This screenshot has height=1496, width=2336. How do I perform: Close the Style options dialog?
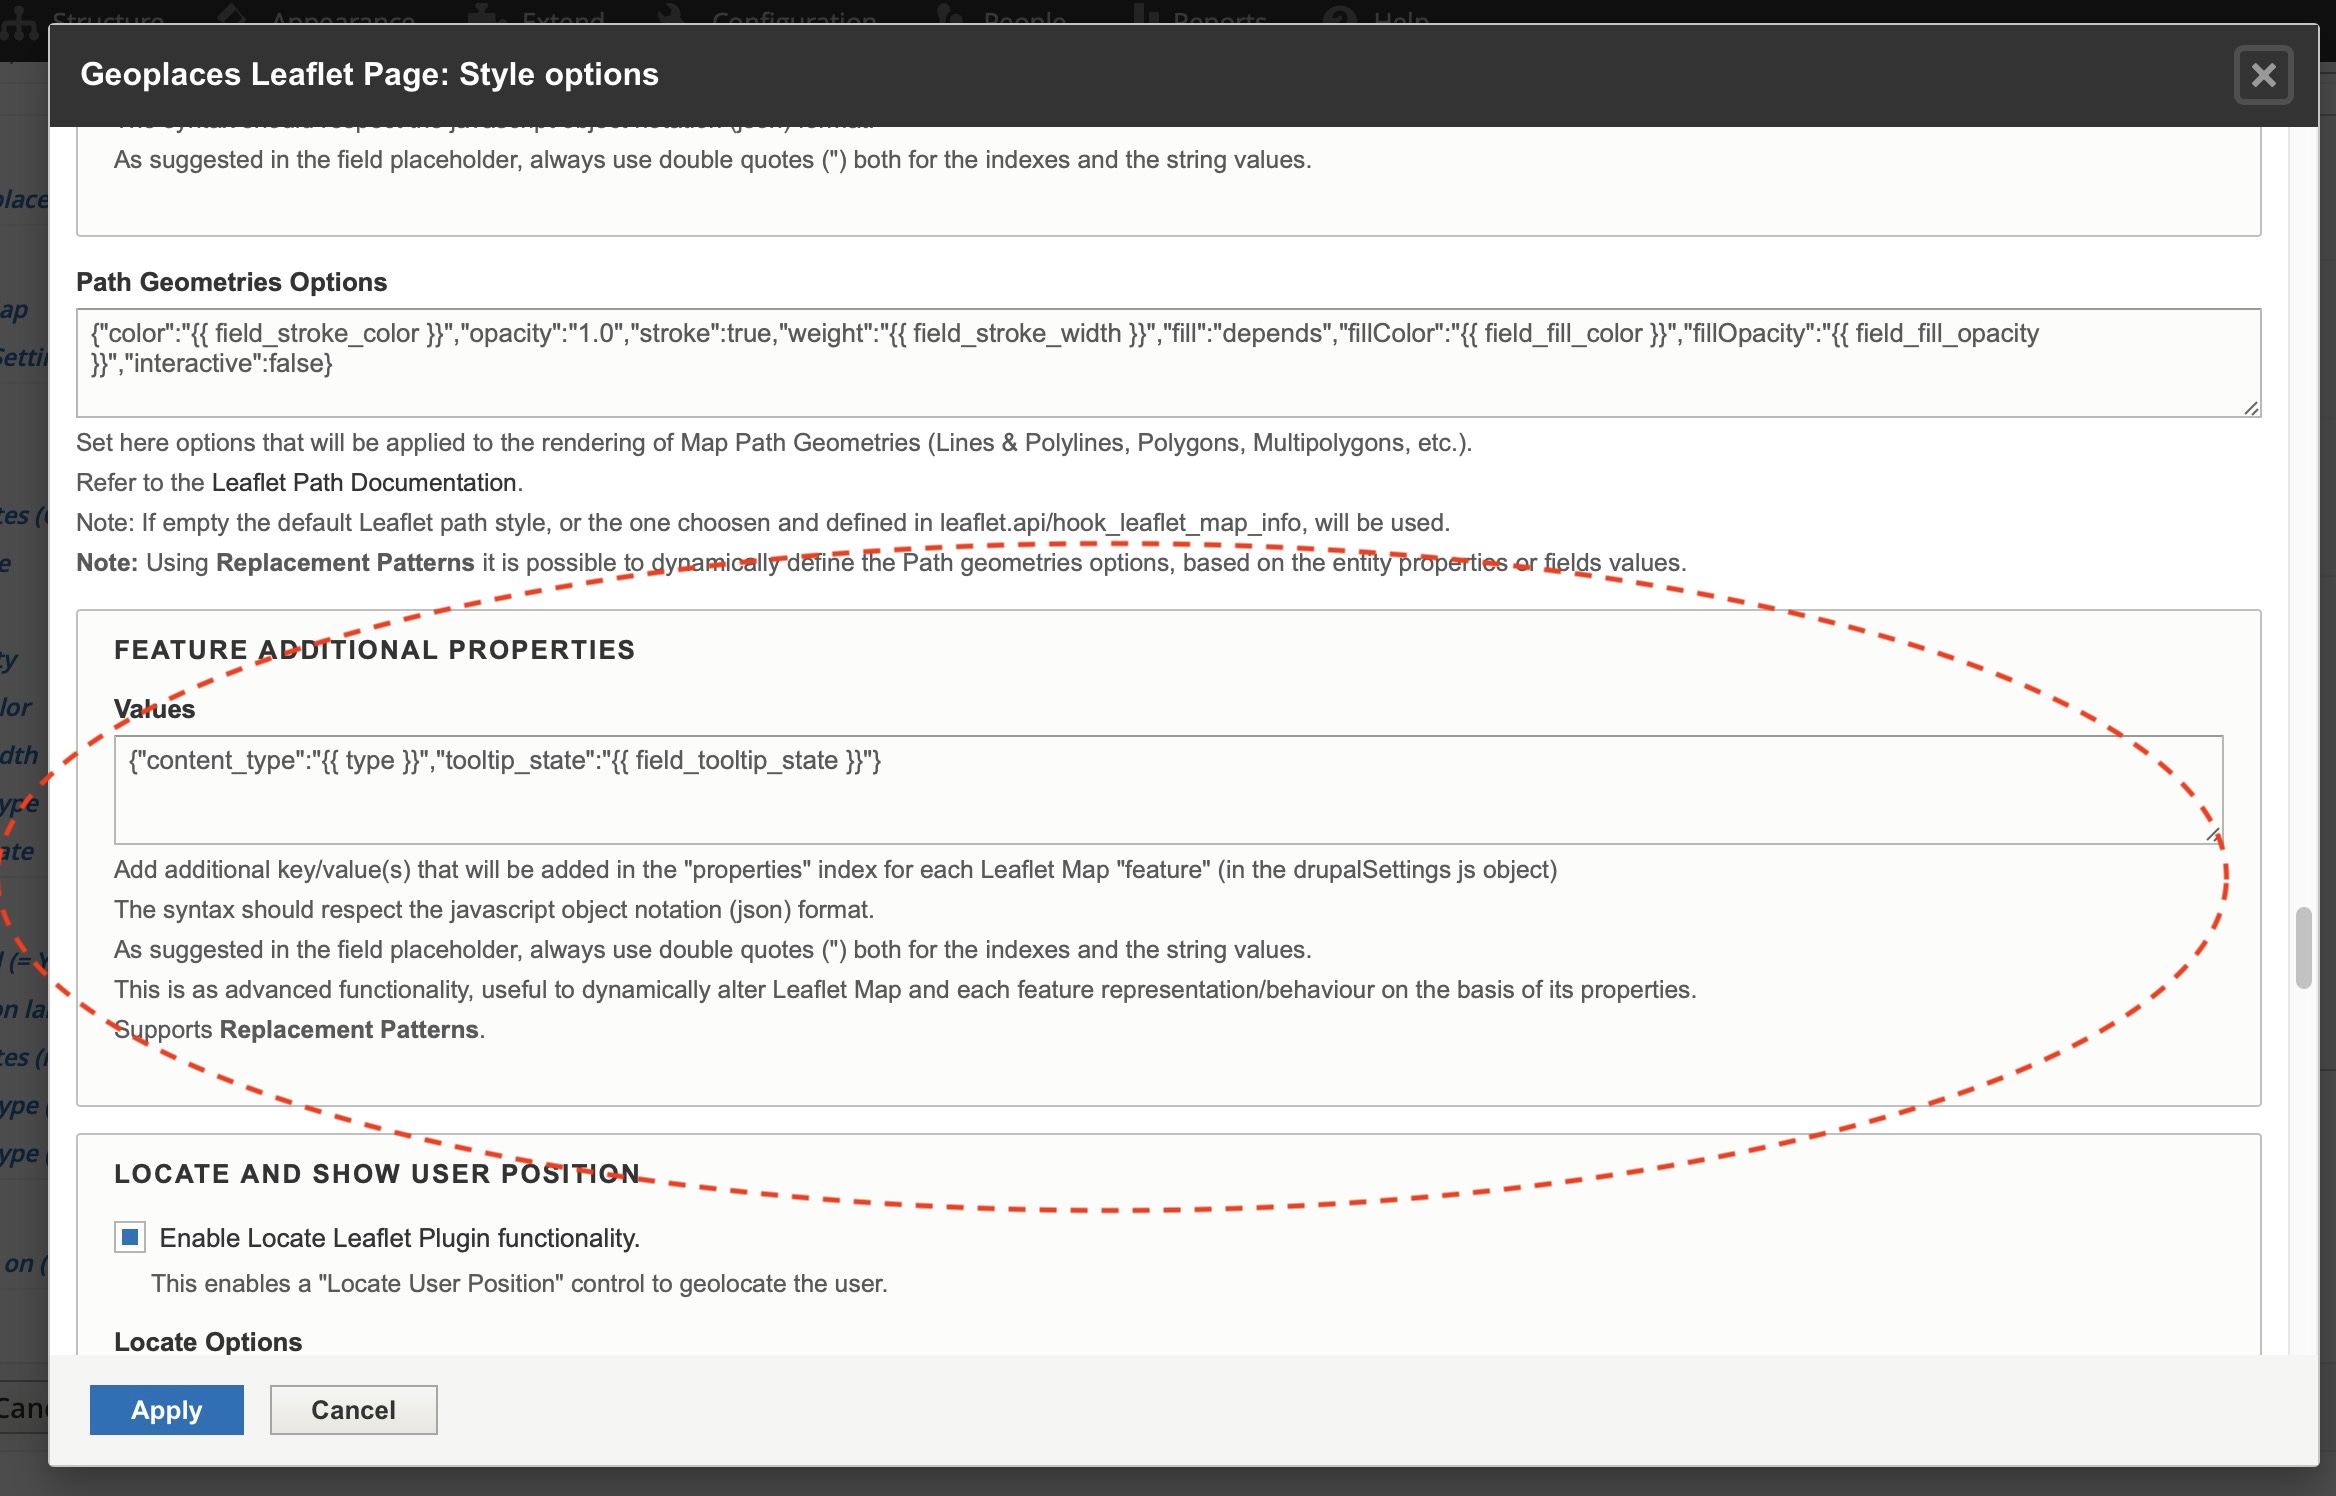[x=2263, y=74]
